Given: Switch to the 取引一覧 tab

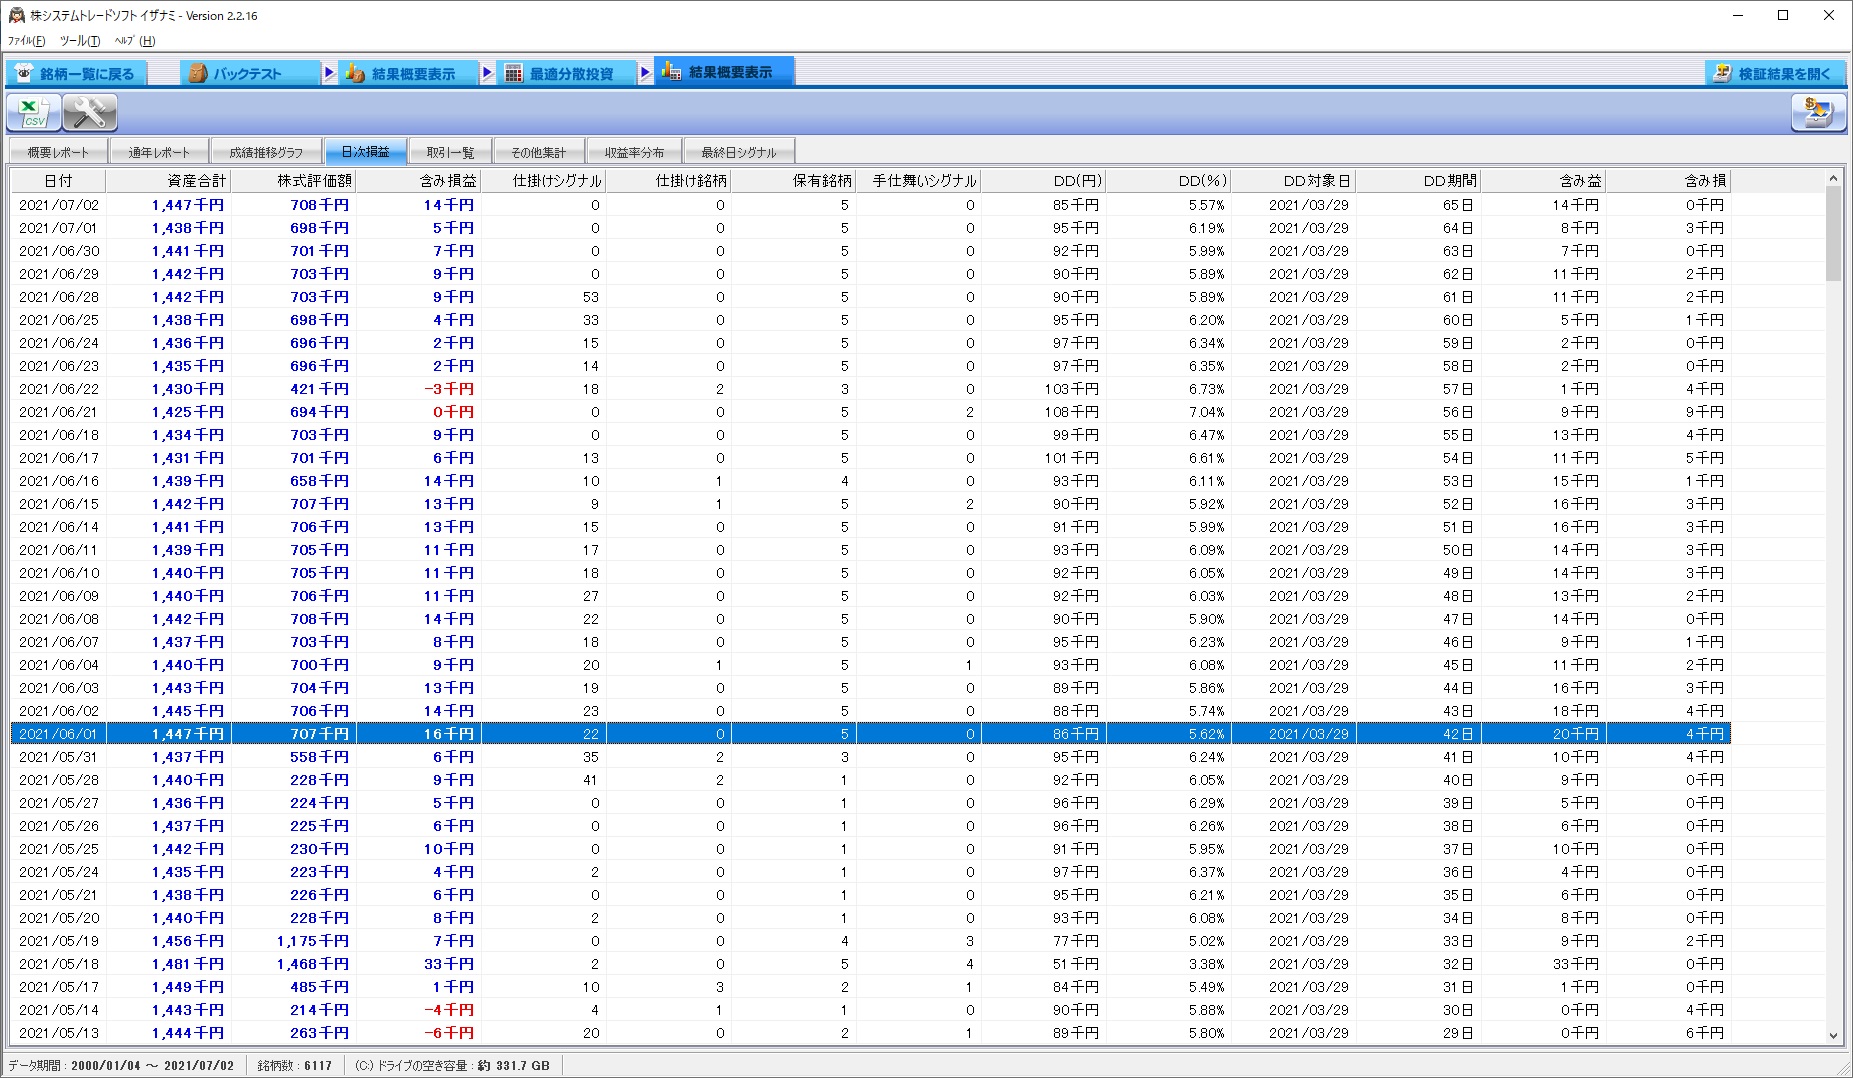Looking at the screenshot, I should 450,152.
